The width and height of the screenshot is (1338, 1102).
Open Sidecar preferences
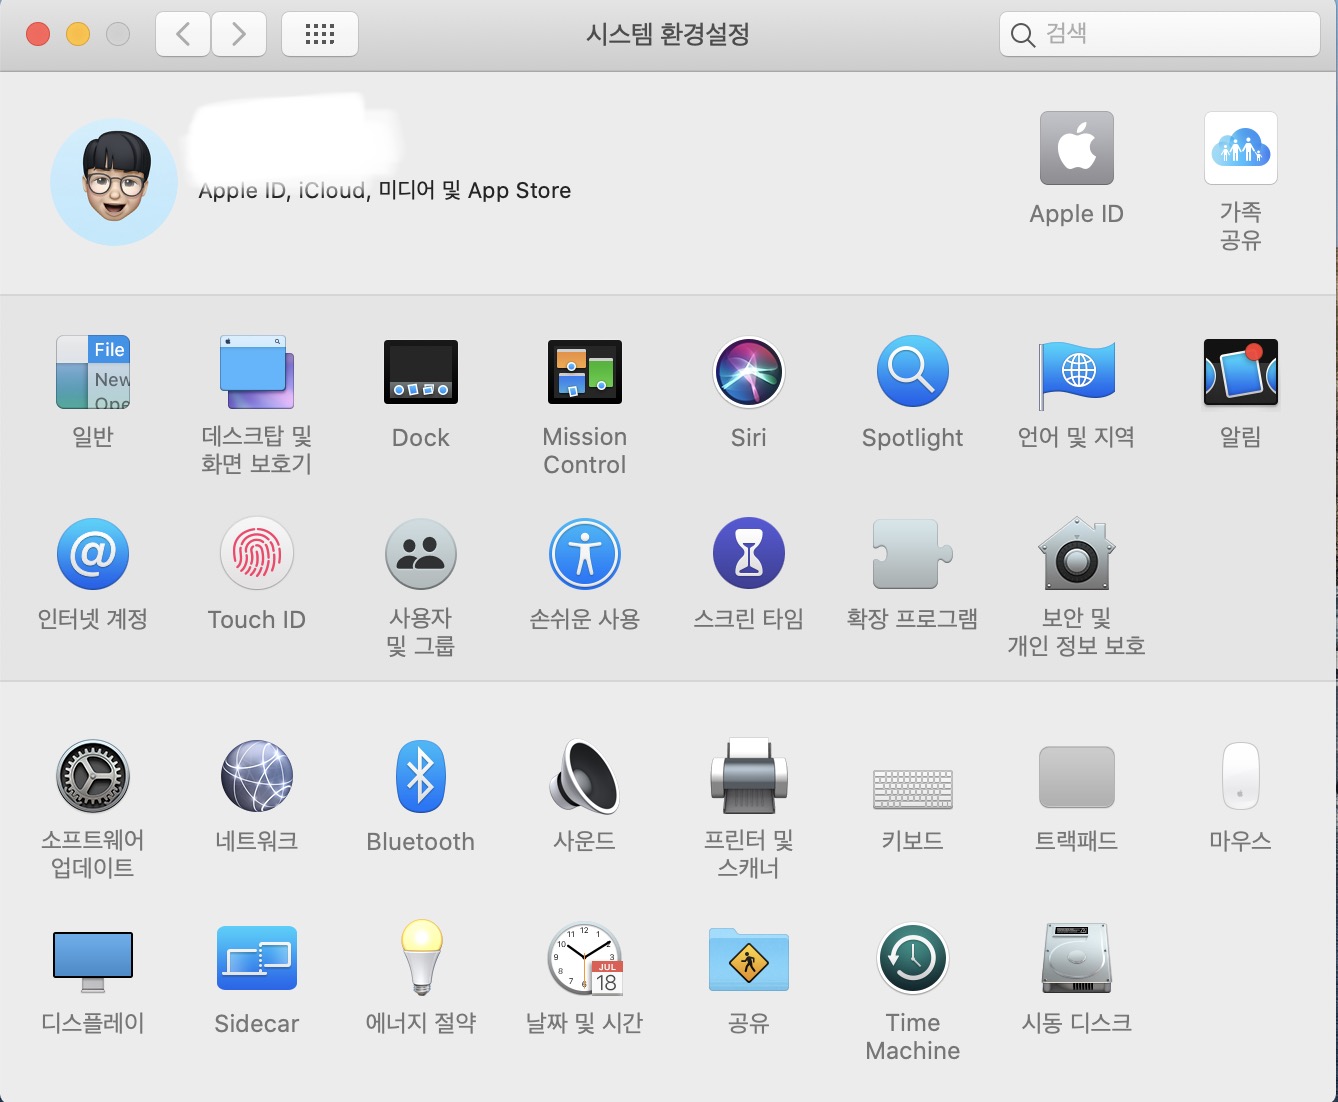point(257,958)
